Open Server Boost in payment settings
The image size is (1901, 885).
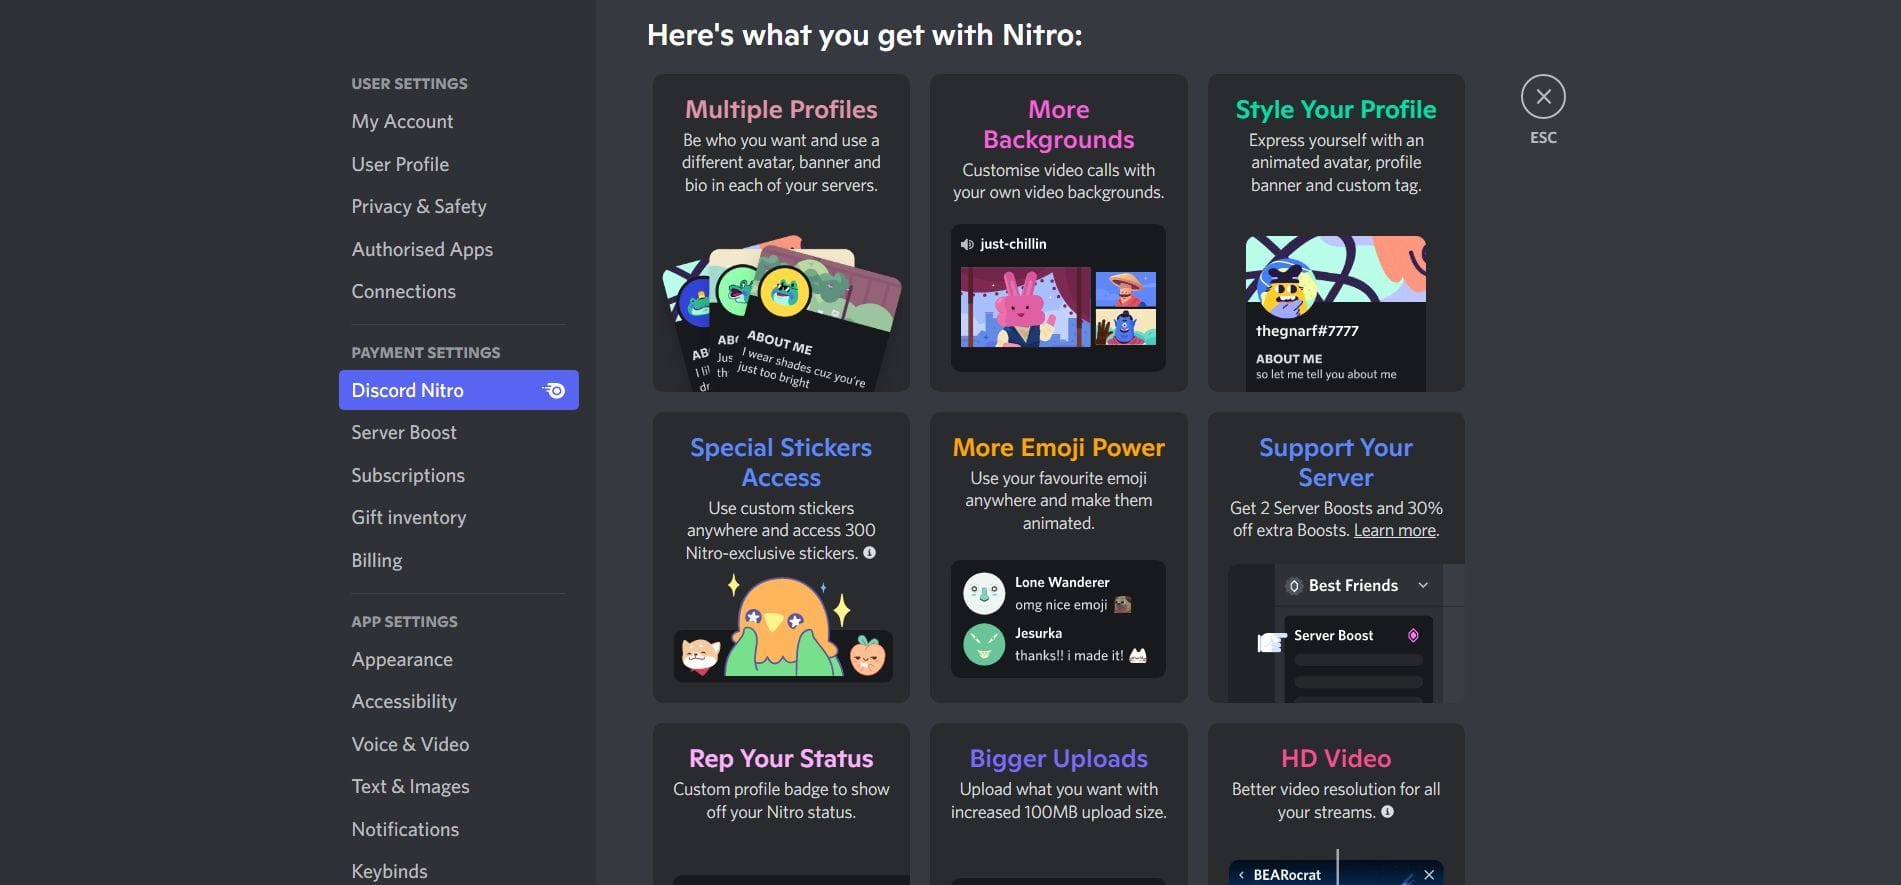403,432
